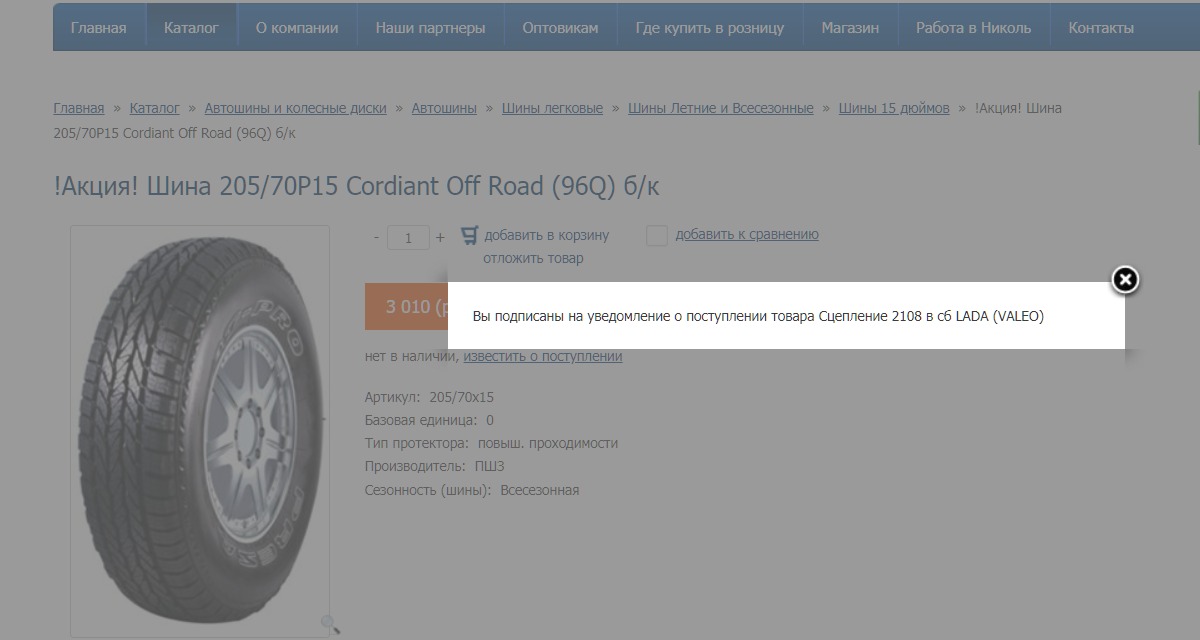This screenshot has height=640, width=1200.
Task: Click the shopping cart icon
Action: pyautogui.click(x=469, y=236)
